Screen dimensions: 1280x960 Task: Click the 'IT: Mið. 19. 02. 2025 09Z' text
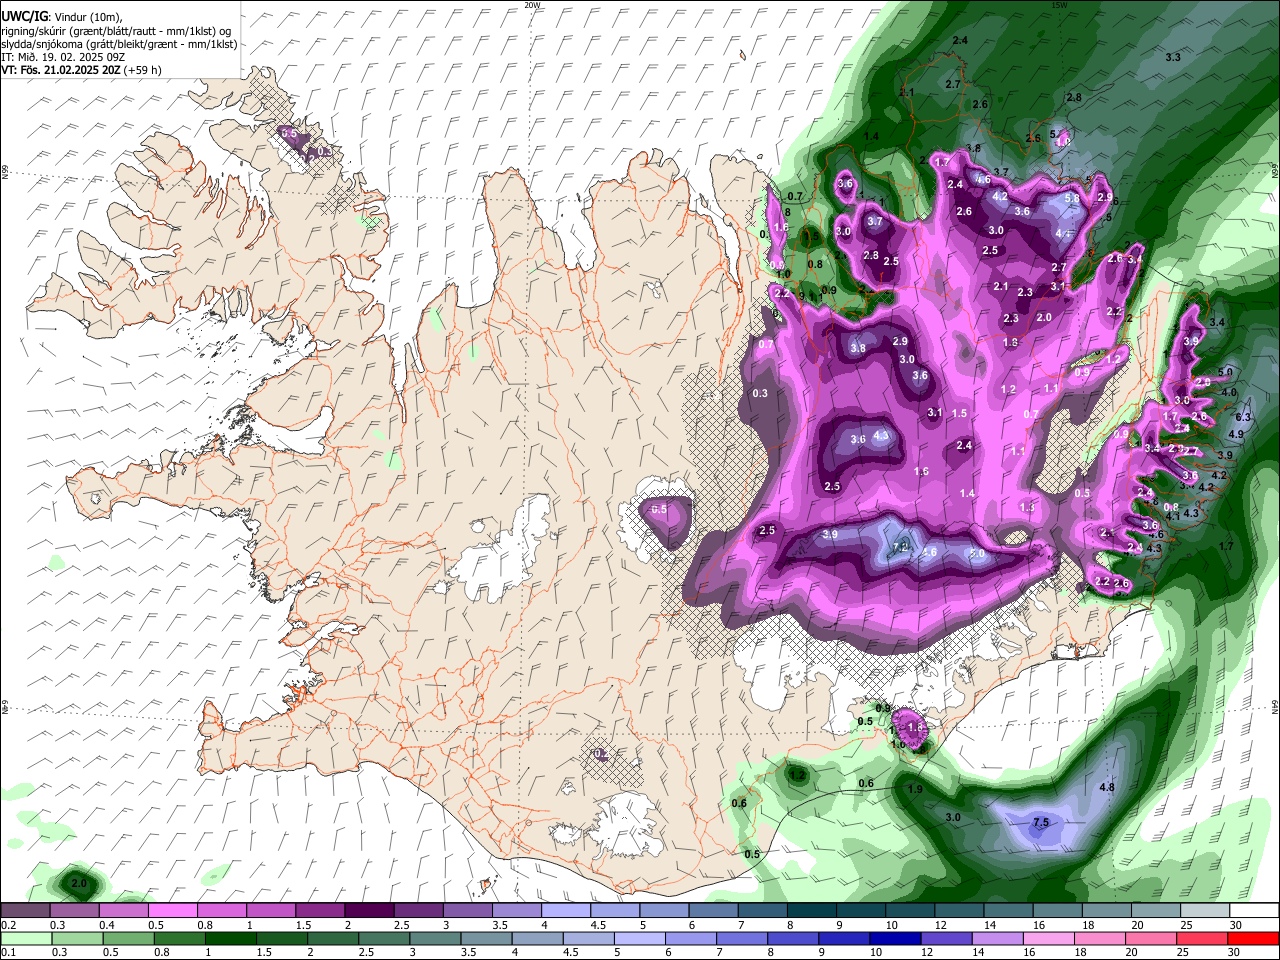[63, 57]
